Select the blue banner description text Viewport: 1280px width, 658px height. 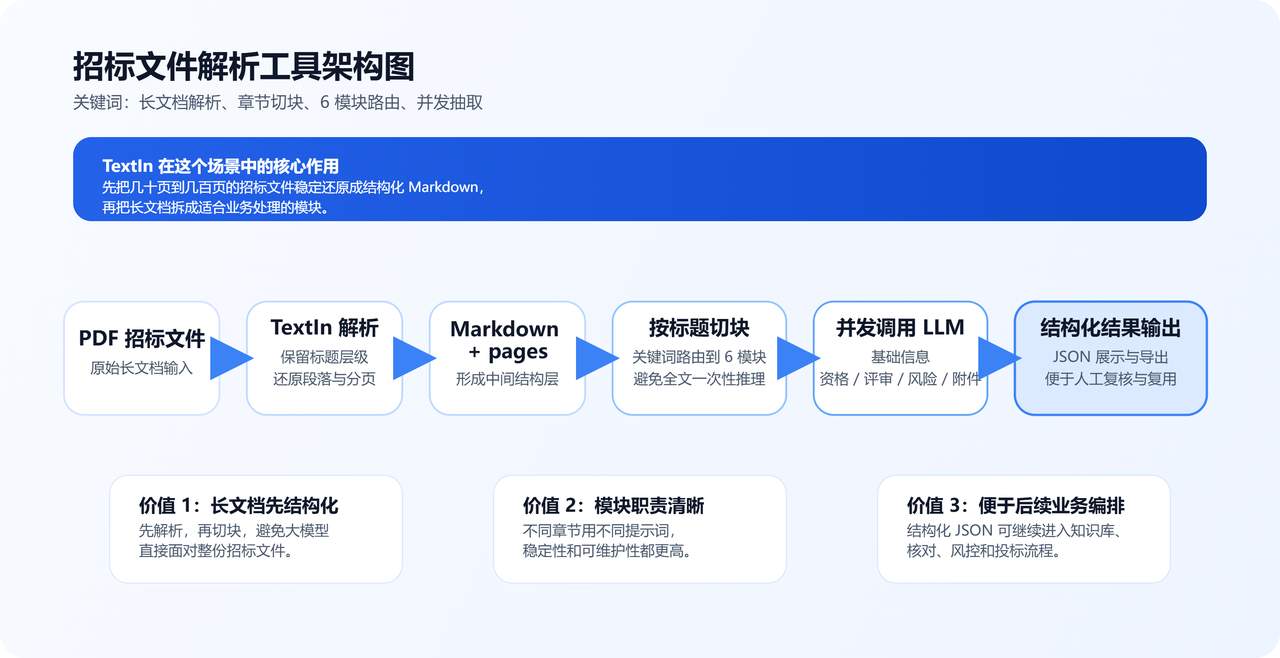click(293, 198)
